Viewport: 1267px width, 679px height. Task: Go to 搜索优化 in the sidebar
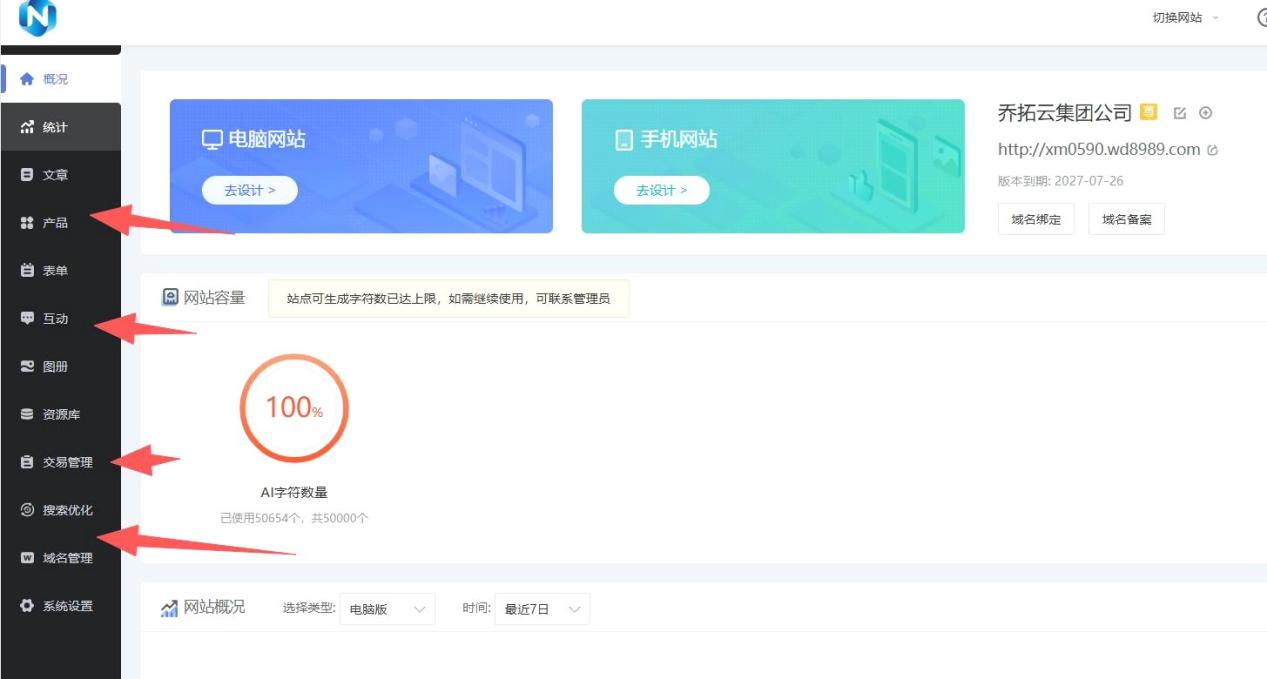(x=67, y=510)
